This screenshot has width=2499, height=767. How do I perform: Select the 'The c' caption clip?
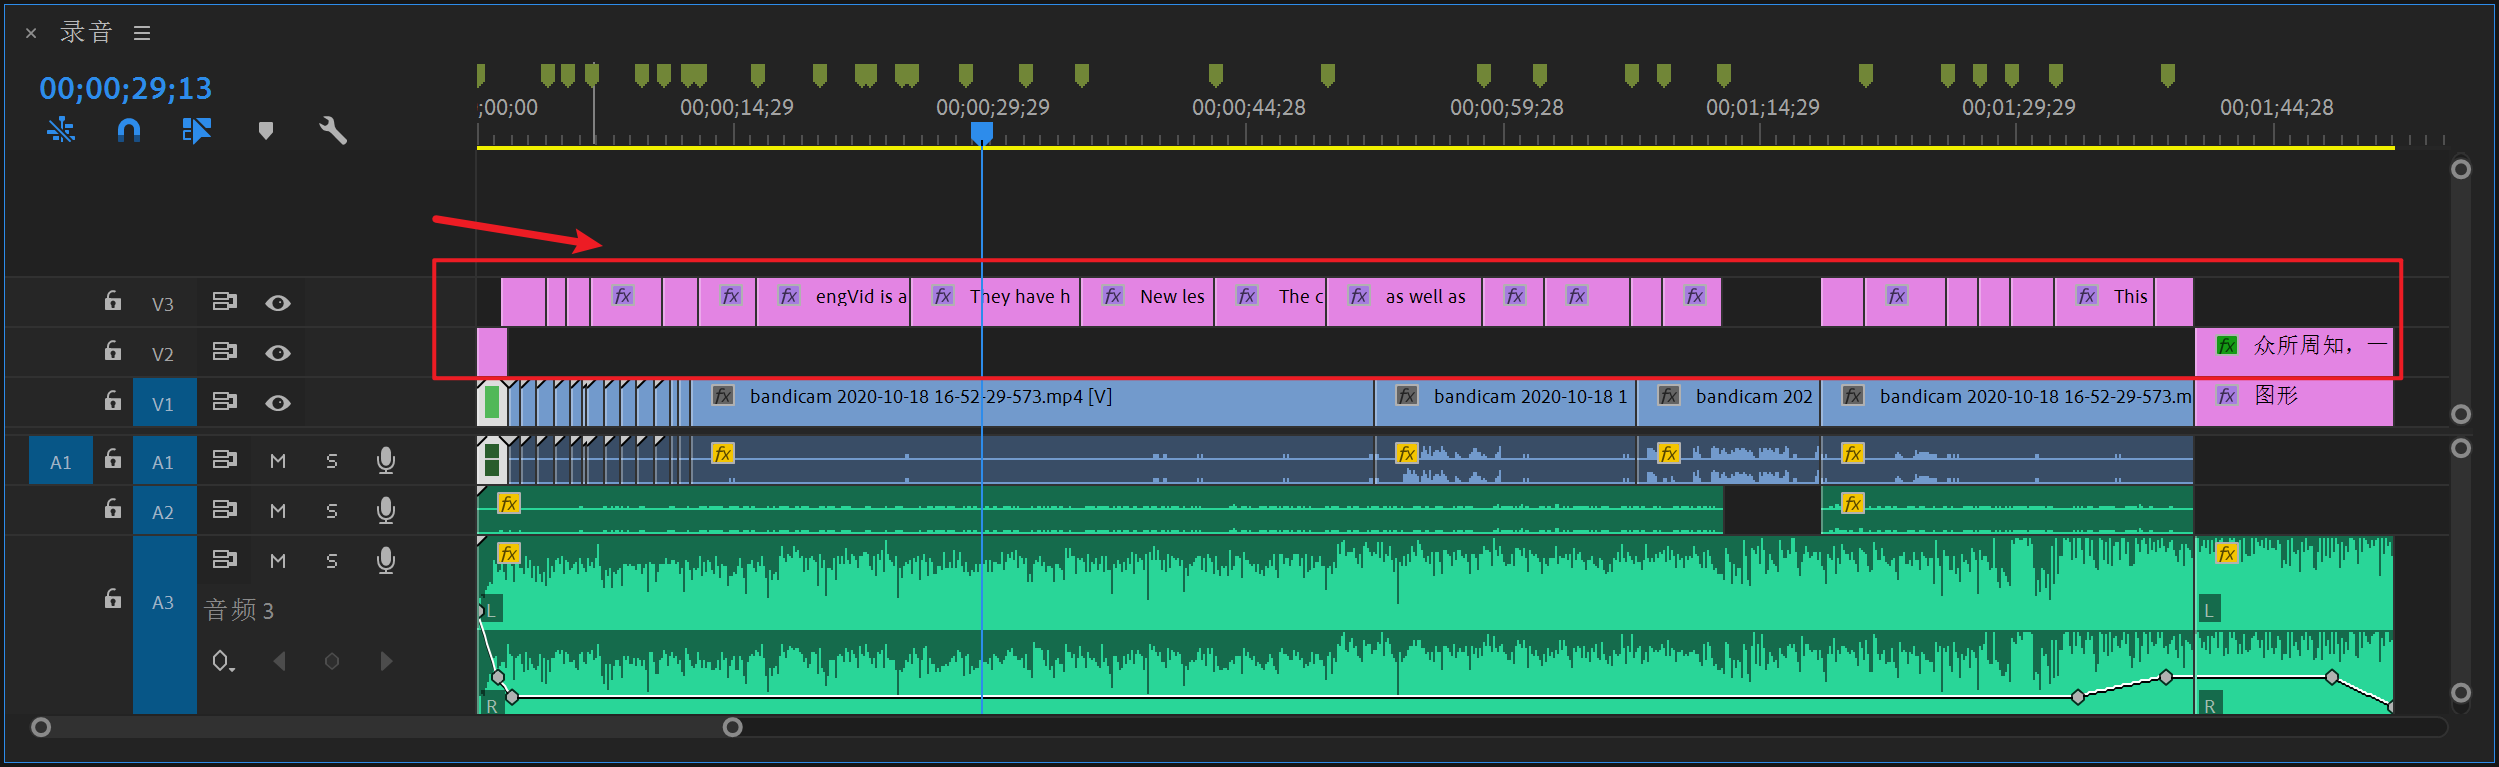tap(1271, 302)
